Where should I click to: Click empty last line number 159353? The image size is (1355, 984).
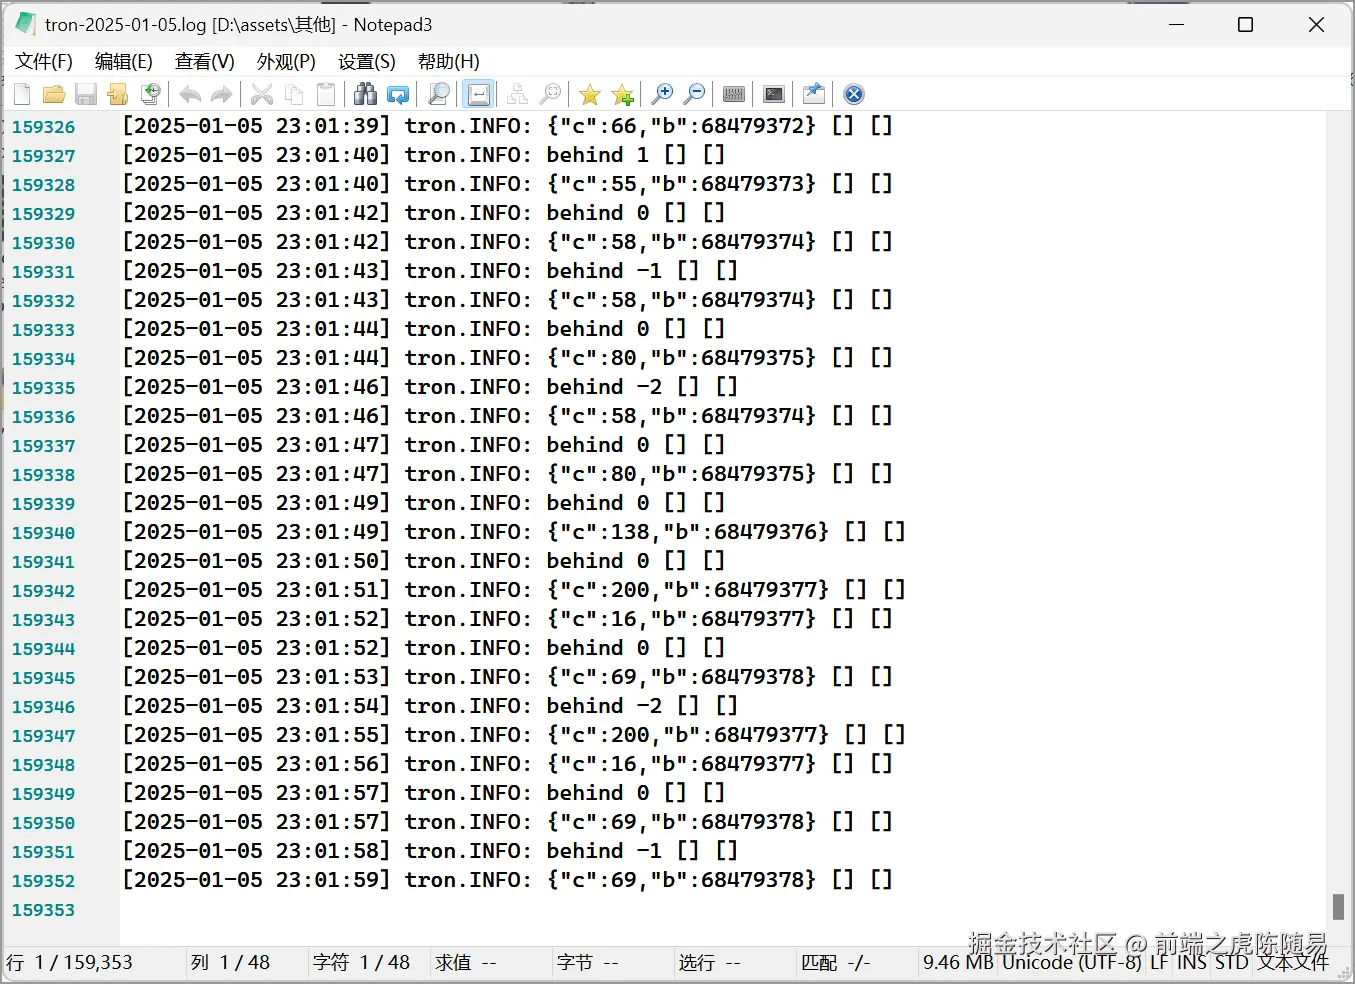tap(43, 910)
